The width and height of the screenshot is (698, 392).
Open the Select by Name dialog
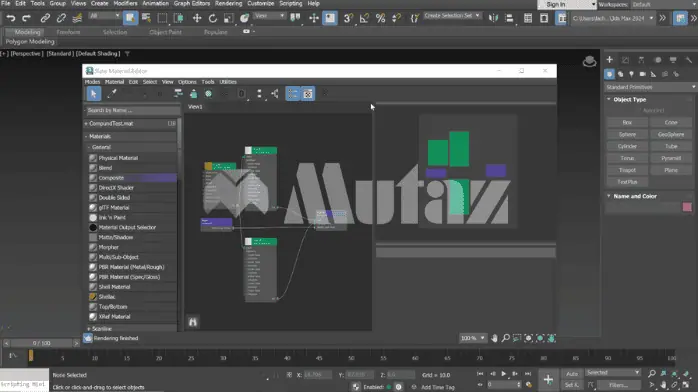click(146, 18)
